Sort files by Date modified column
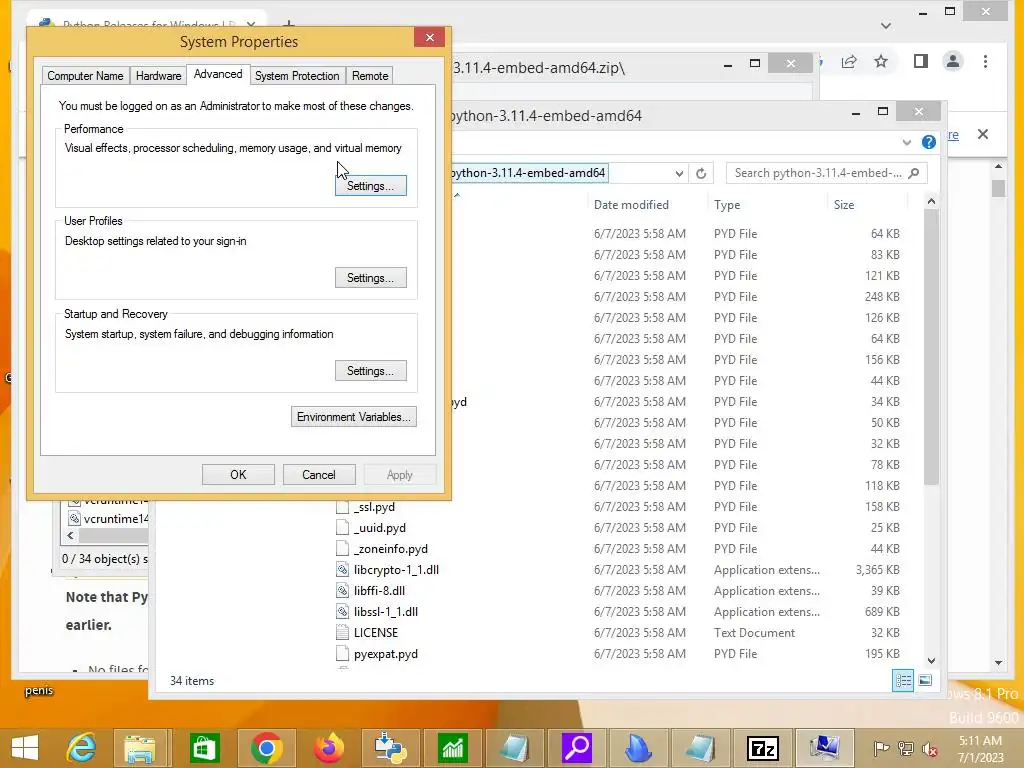Image resolution: width=1024 pixels, height=768 pixels. (631, 204)
